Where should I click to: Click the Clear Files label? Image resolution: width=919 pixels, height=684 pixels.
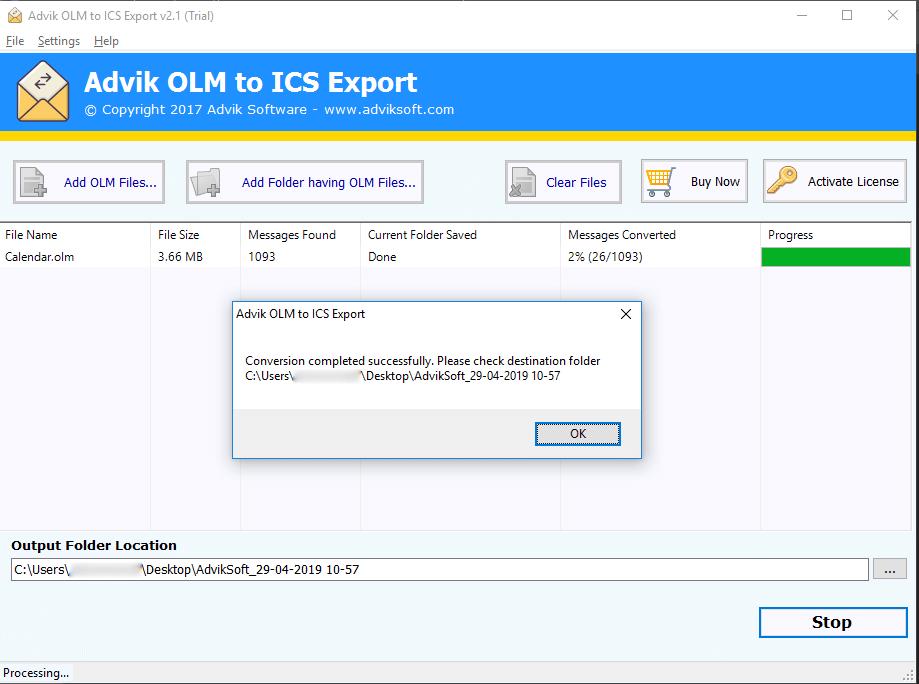tap(576, 182)
